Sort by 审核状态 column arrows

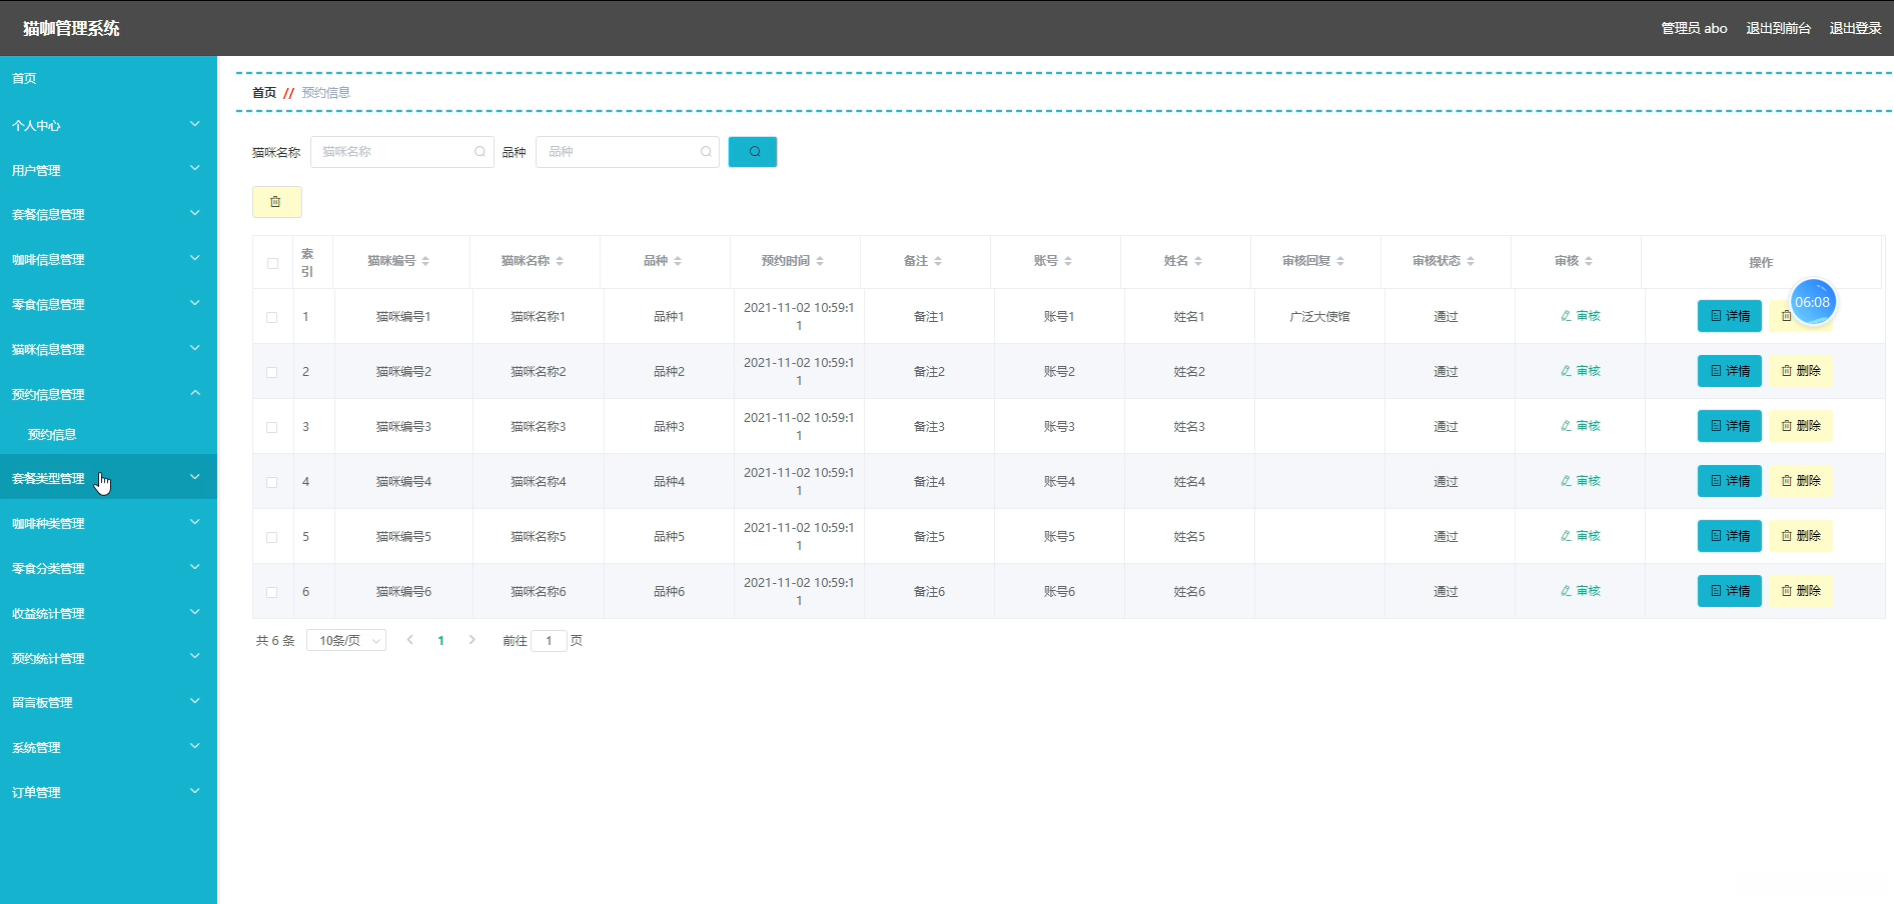tap(1470, 261)
